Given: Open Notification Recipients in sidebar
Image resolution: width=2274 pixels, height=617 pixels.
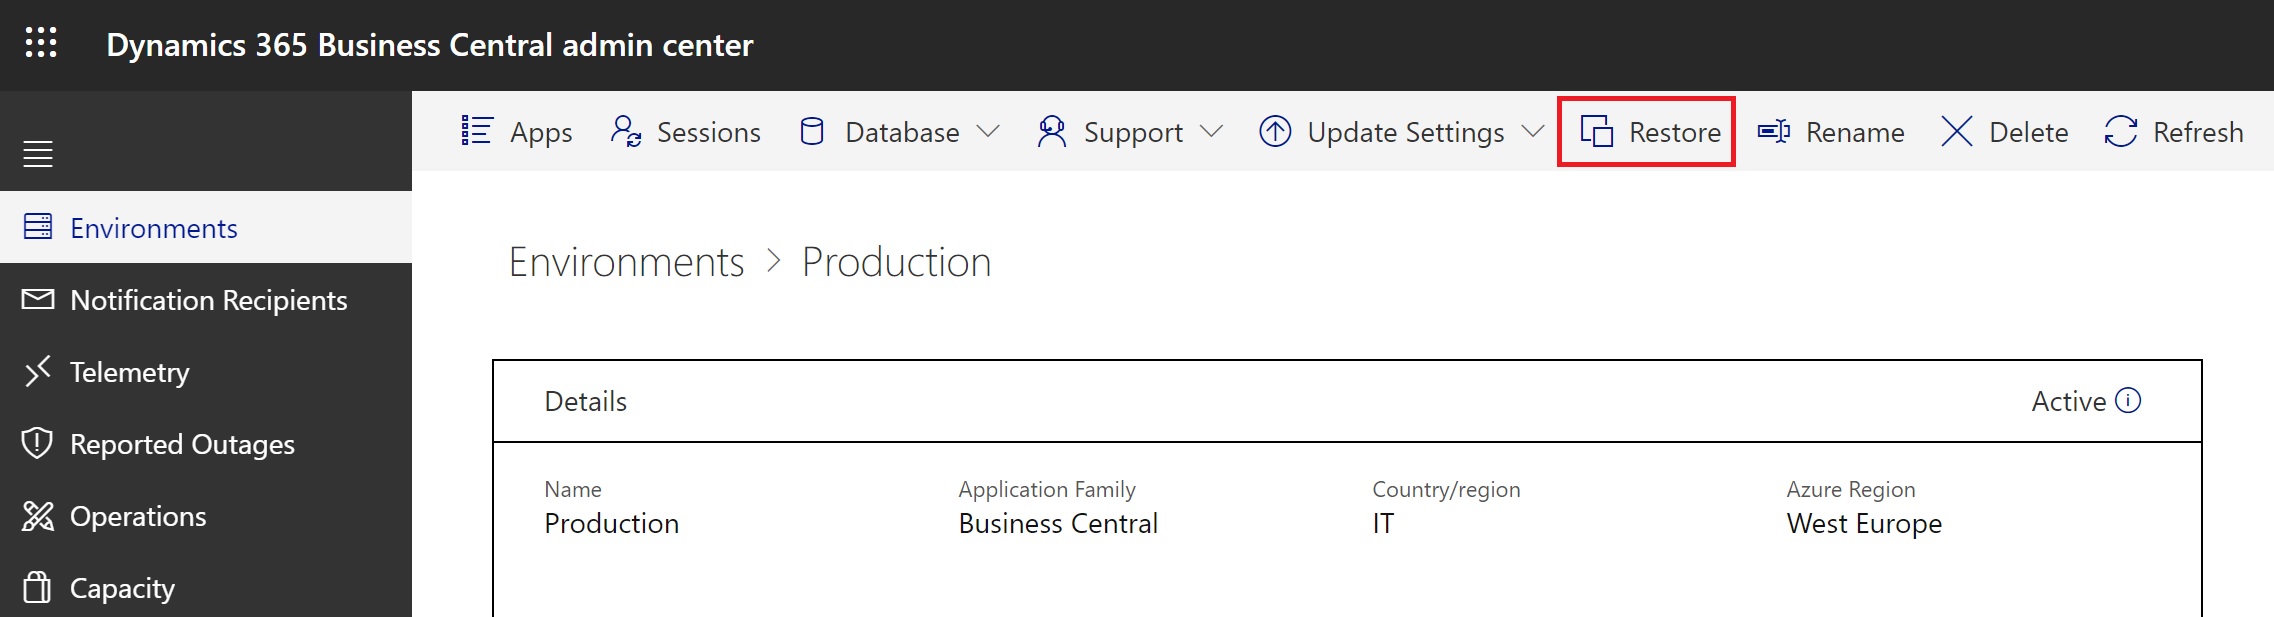Looking at the screenshot, I should (x=208, y=300).
